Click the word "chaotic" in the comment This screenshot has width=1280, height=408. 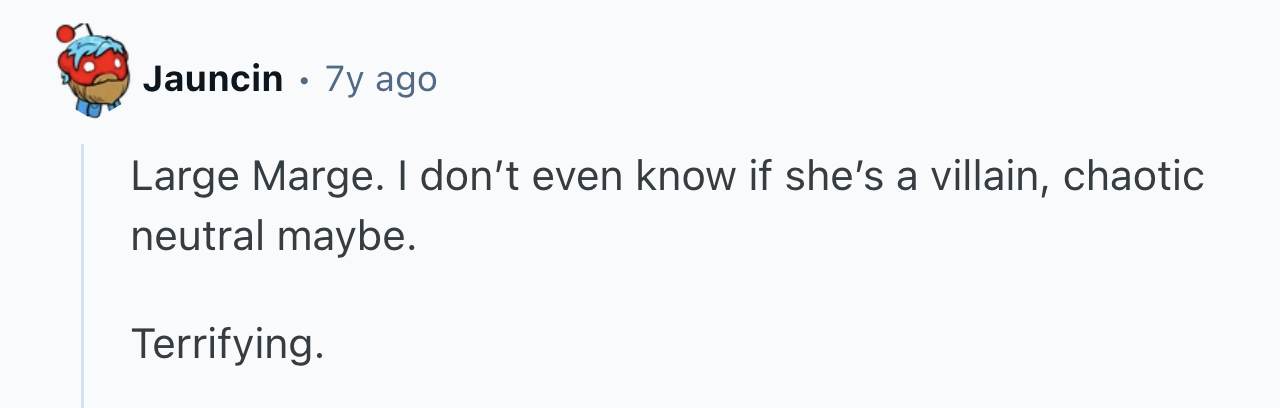click(1133, 178)
